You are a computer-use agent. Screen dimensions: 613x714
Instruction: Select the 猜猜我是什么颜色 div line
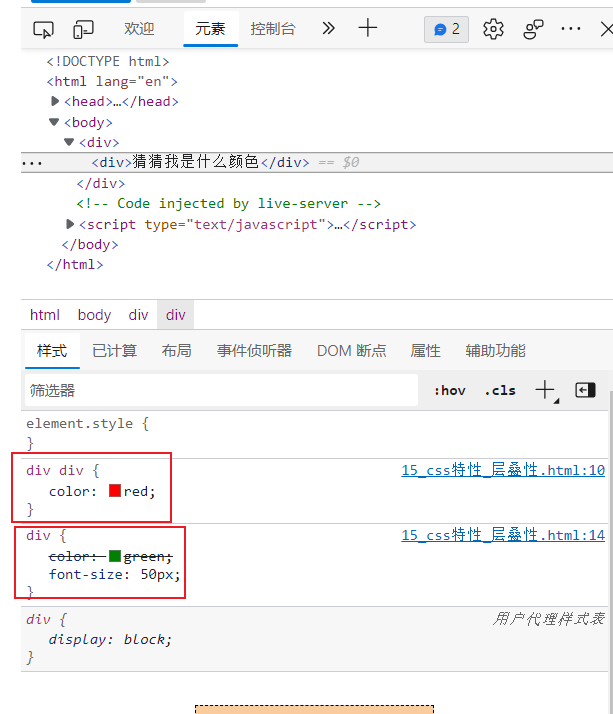click(x=200, y=162)
